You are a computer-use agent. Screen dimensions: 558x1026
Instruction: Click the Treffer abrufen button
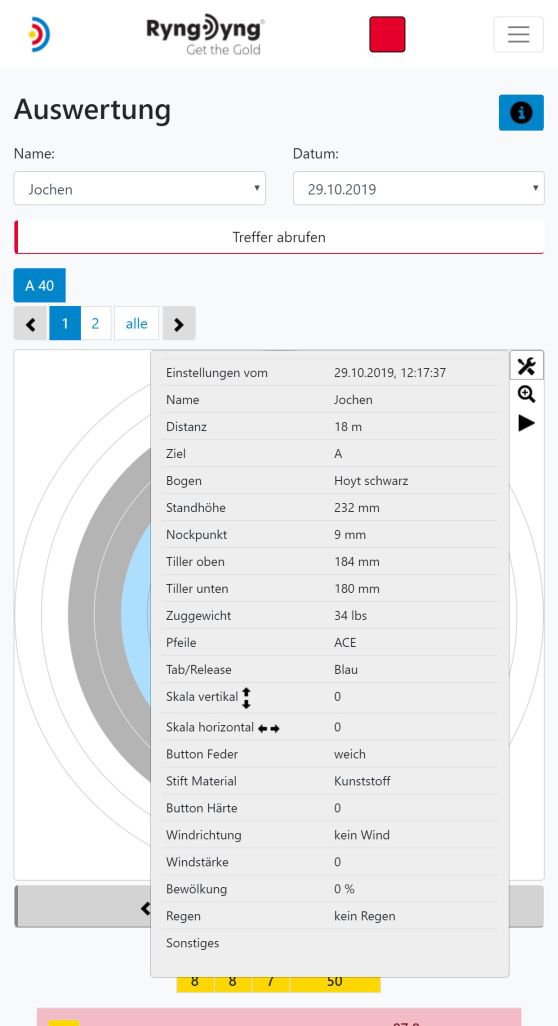pyautogui.click(x=279, y=237)
